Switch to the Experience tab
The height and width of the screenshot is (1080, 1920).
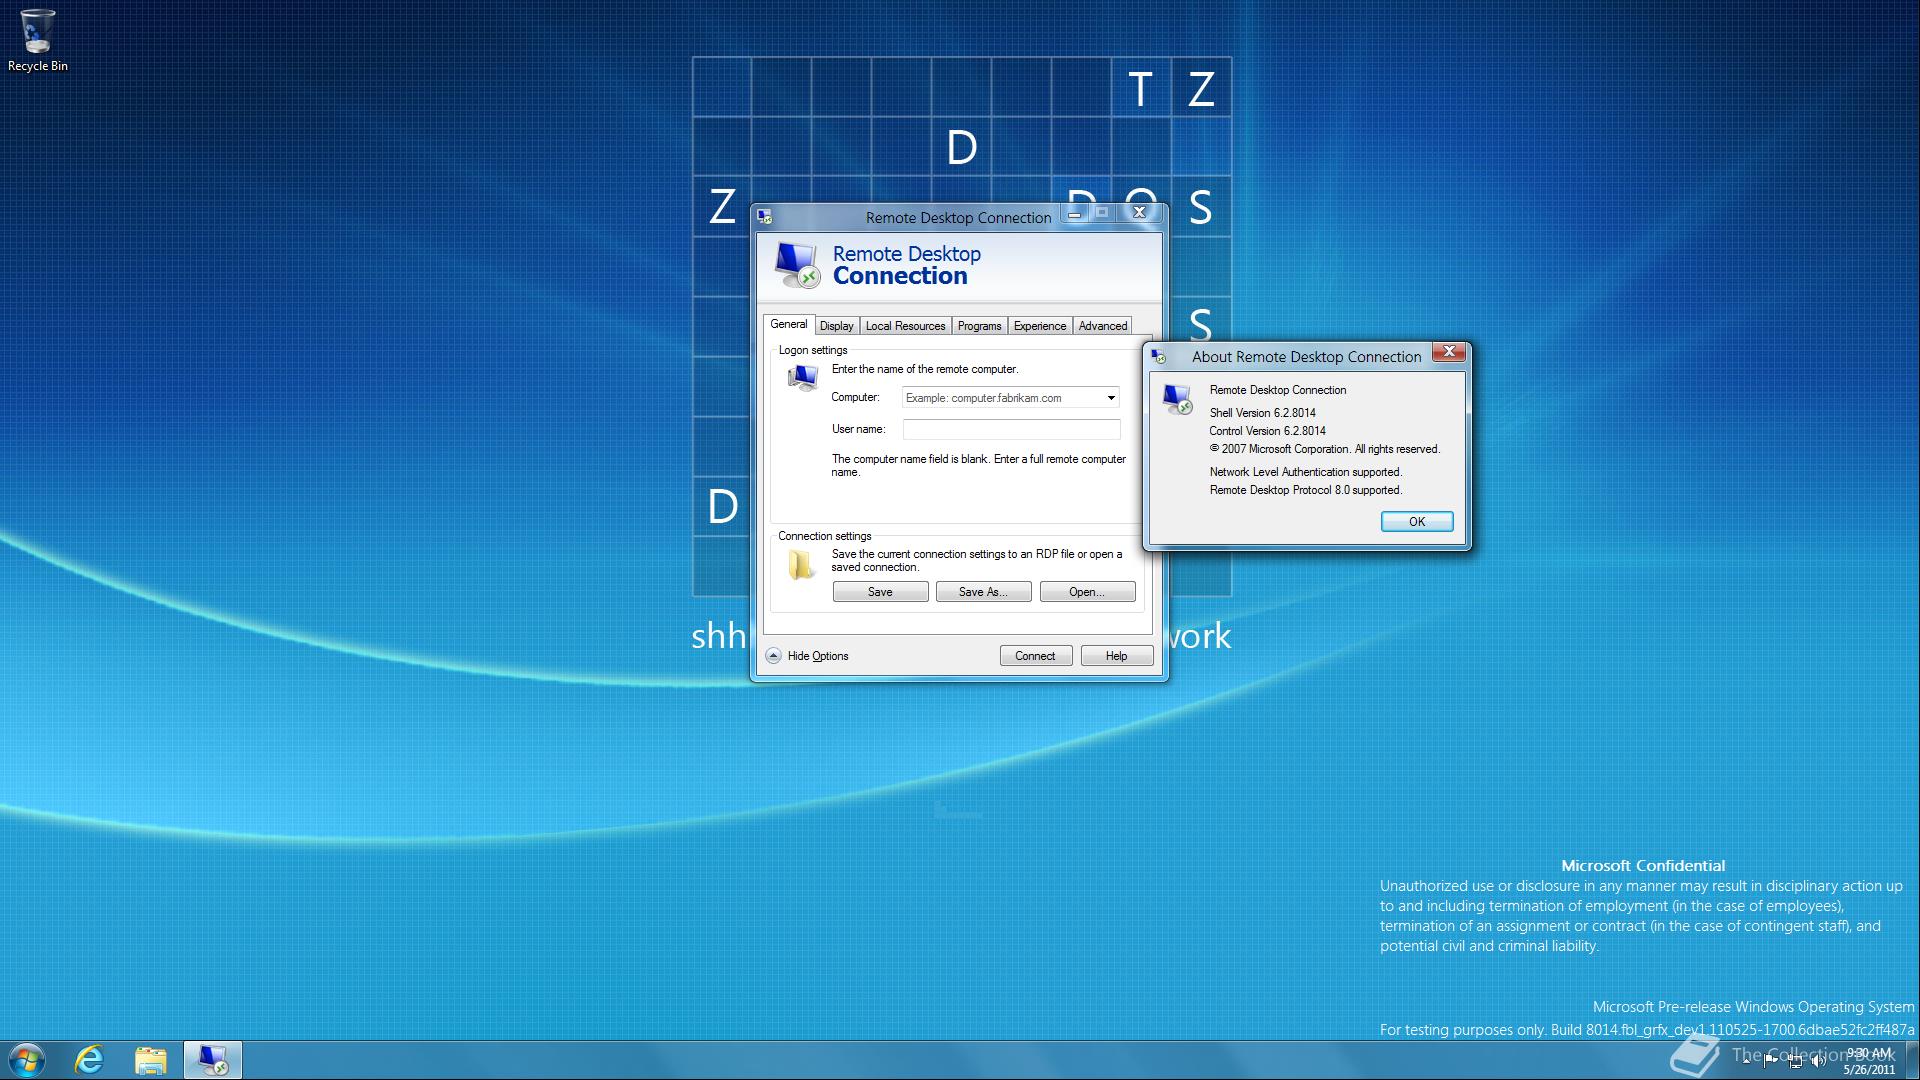point(1040,326)
